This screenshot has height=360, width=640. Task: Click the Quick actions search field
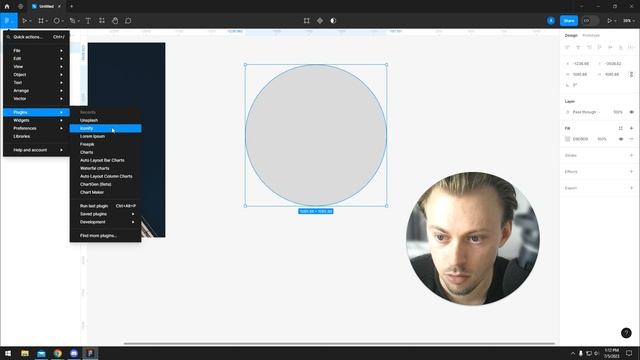click(36, 37)
